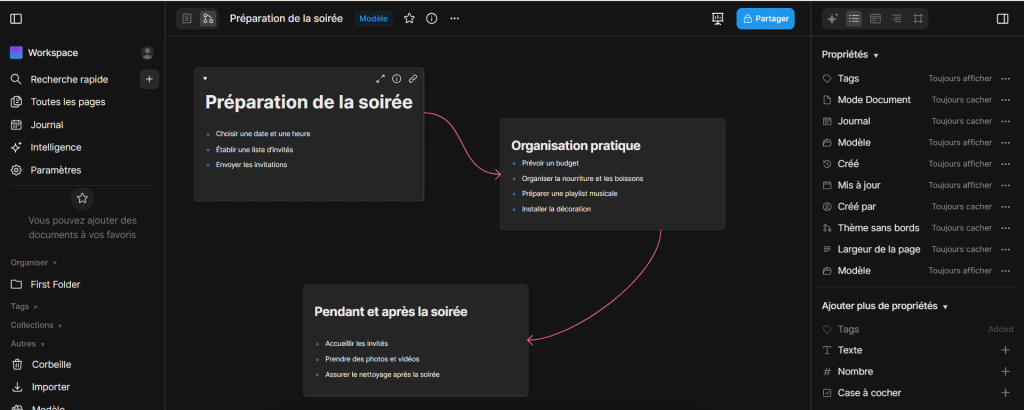Open Toutes les pages in the sidebar

coord(67,101)
